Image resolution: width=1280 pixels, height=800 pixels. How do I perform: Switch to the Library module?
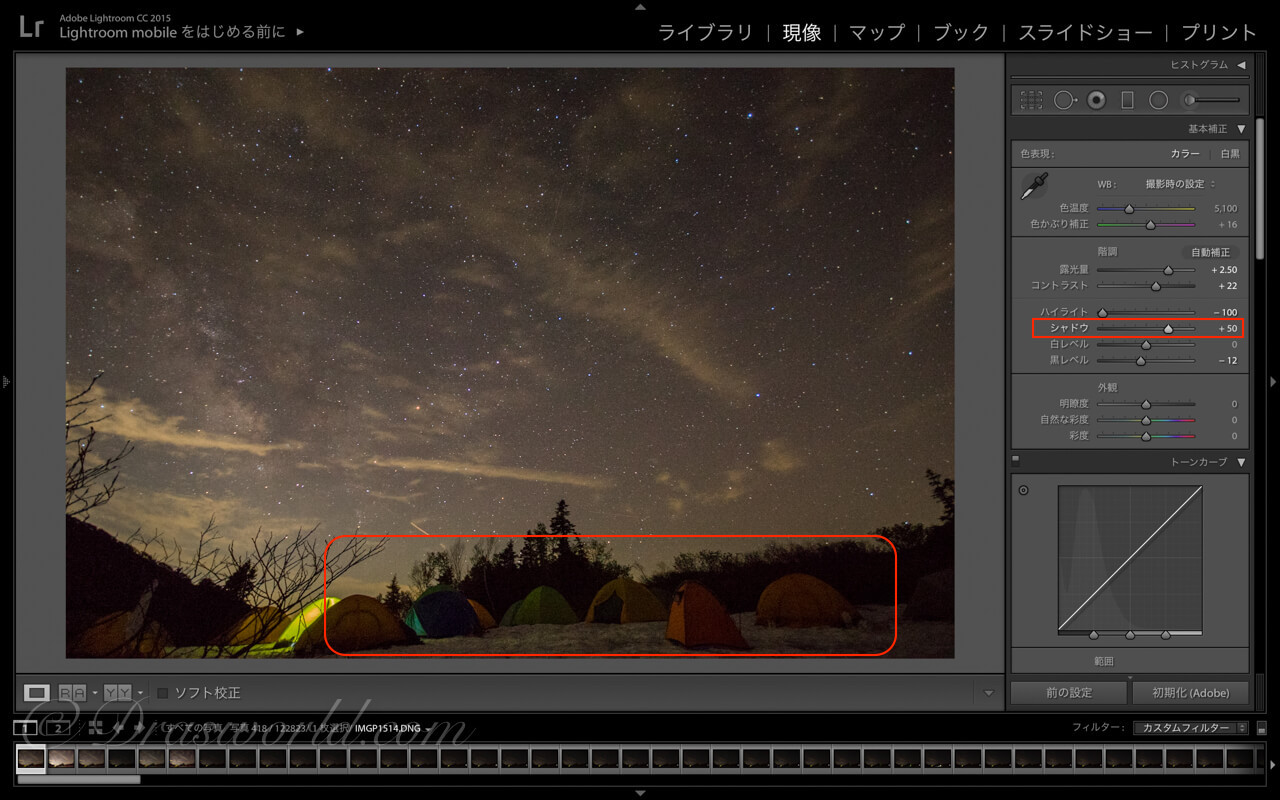coord(705,32)
